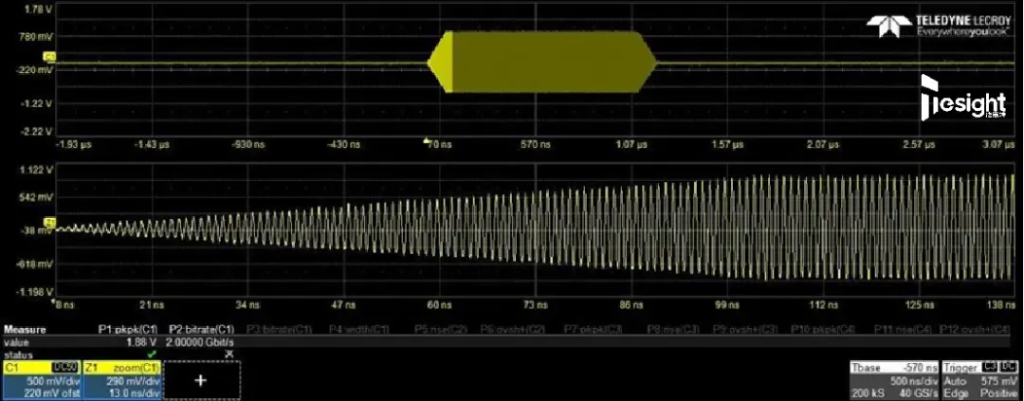Select the Z1 trace marker on the lower grid
This screenshot has height=401, width=1024.
tap(50, 222)
